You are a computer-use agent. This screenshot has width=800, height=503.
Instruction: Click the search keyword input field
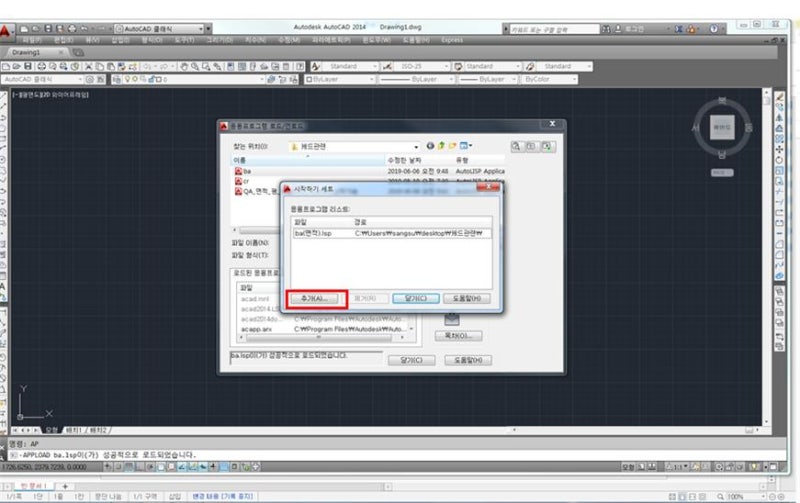coord(554,30)
